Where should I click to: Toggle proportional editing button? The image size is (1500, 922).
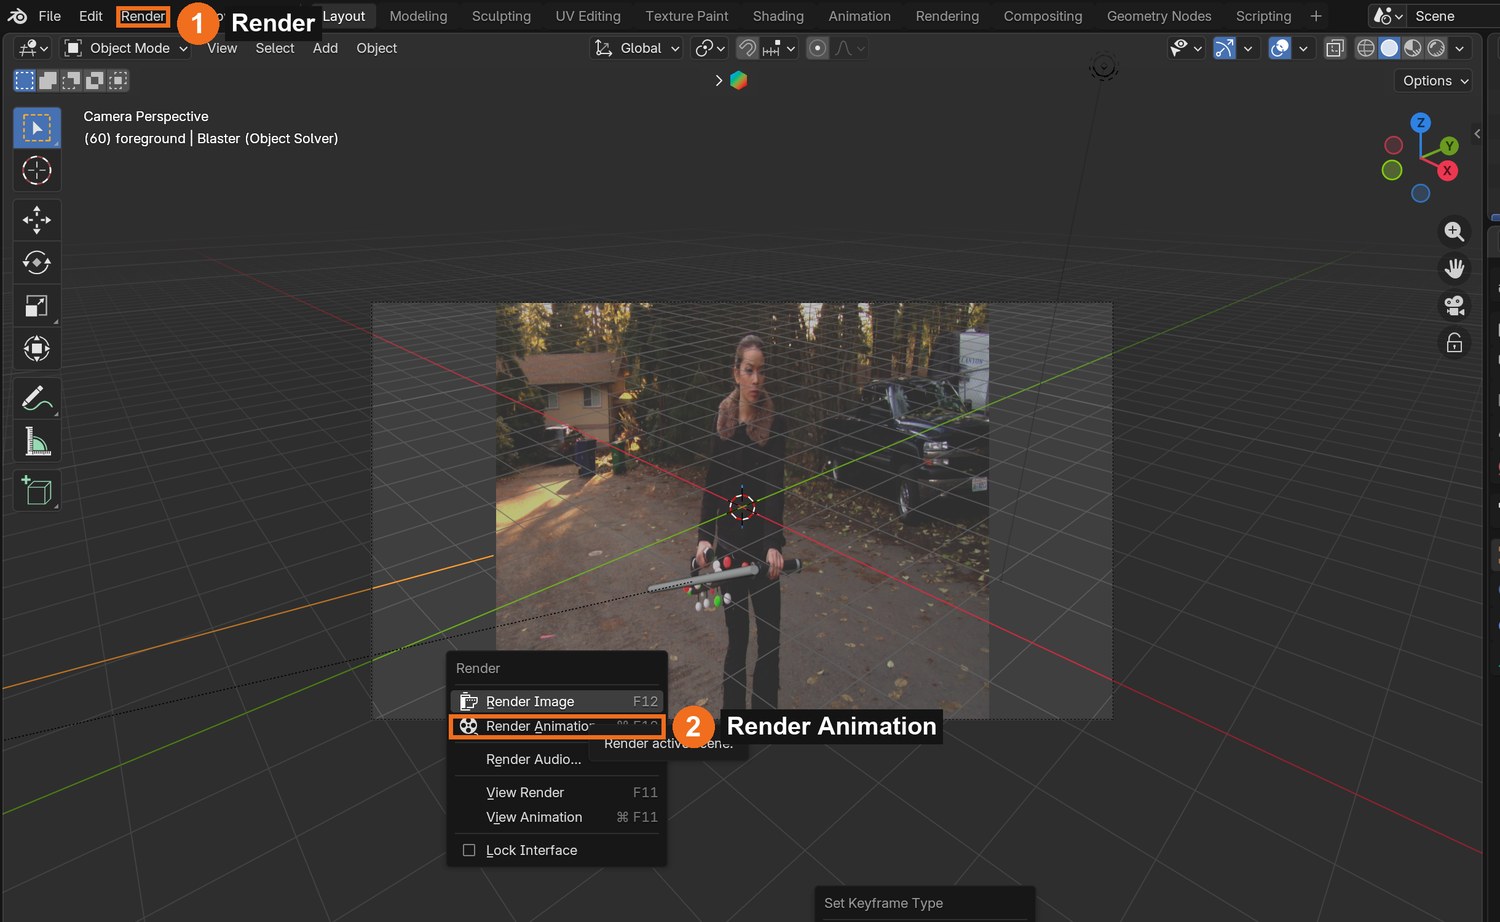pyautogui.click(x=818, y=48)
